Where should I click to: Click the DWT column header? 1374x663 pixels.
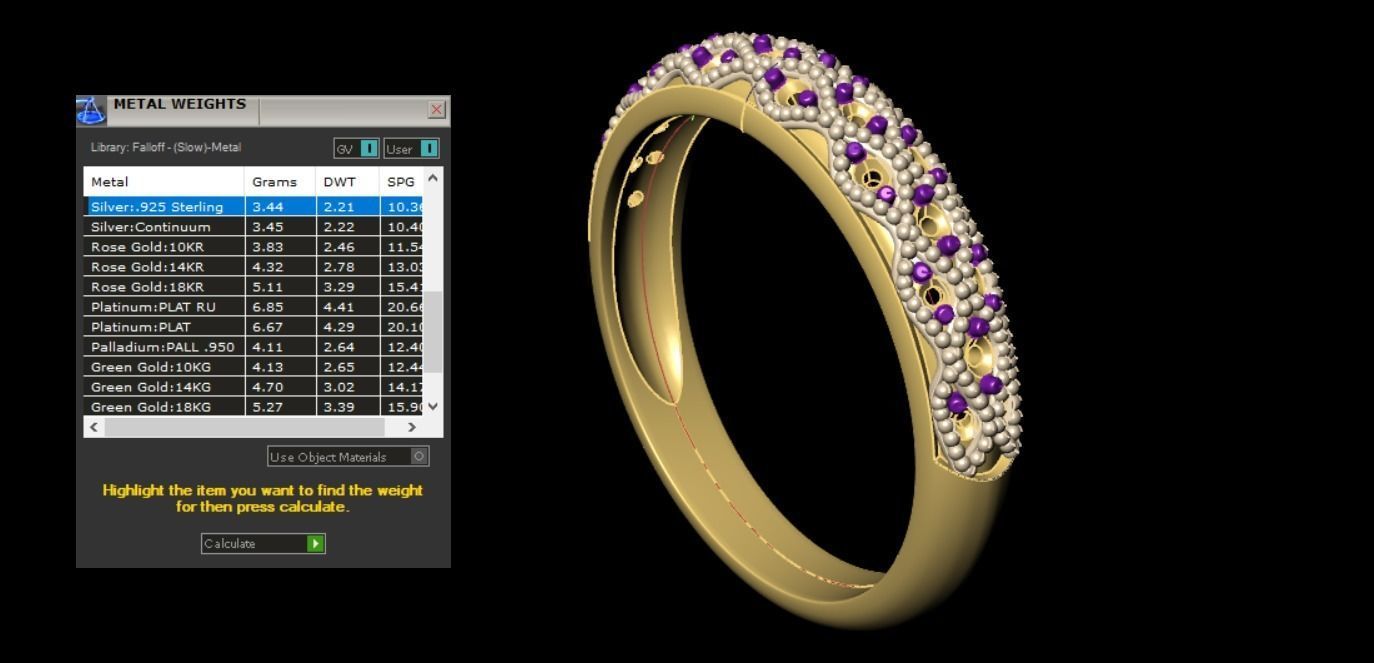pyautogui.click(x=348, y=181)
